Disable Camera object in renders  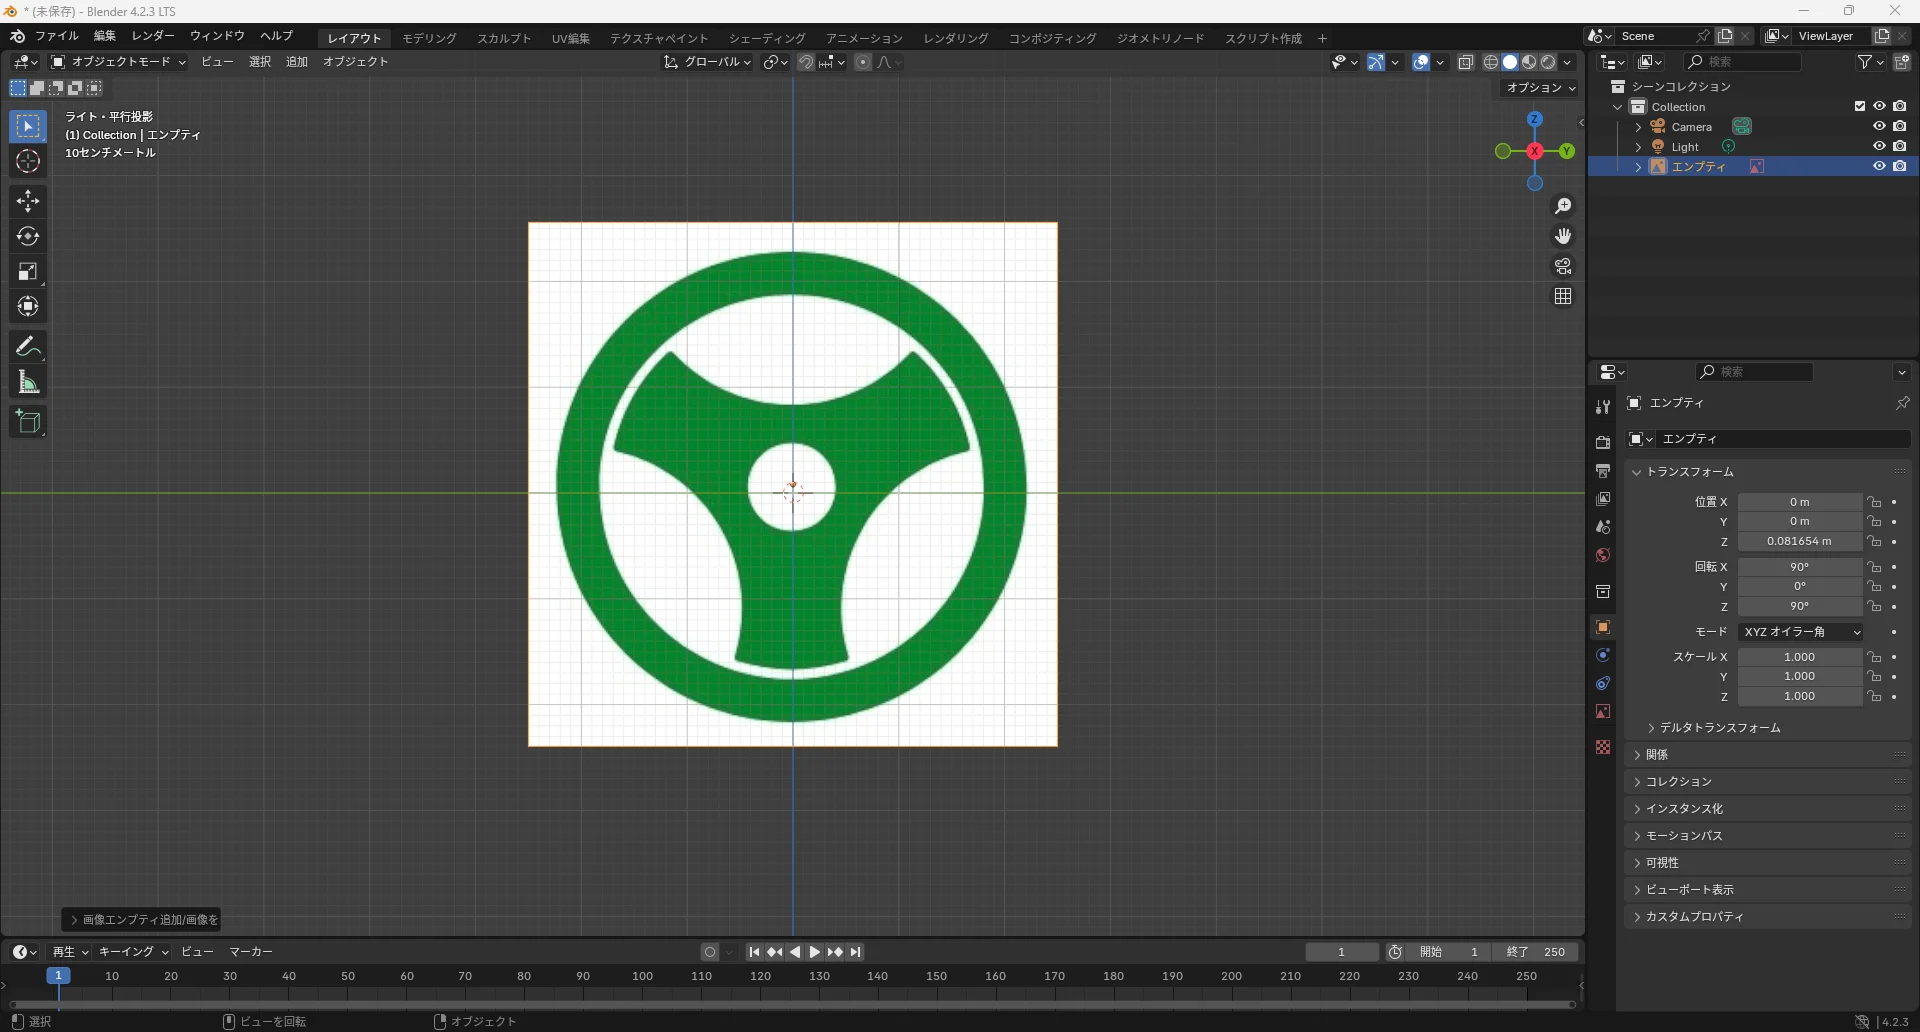coord(1899,126)
